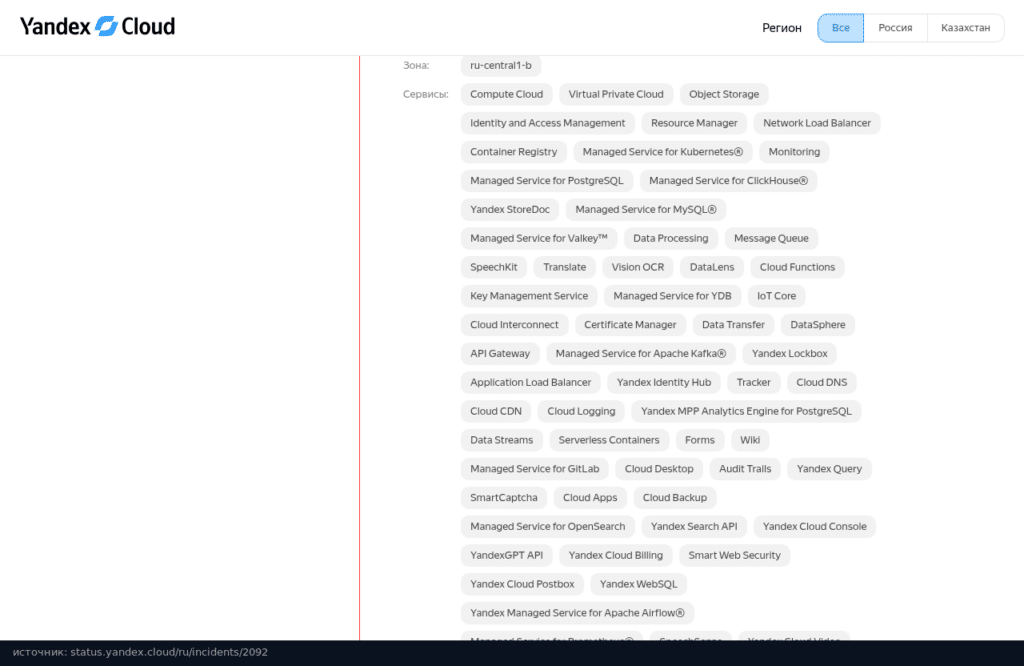Image resolution: width=1024 pixels, height=666 pixels.
Task: Select the Cloud Functions tag
Action: tap(797, 267)
